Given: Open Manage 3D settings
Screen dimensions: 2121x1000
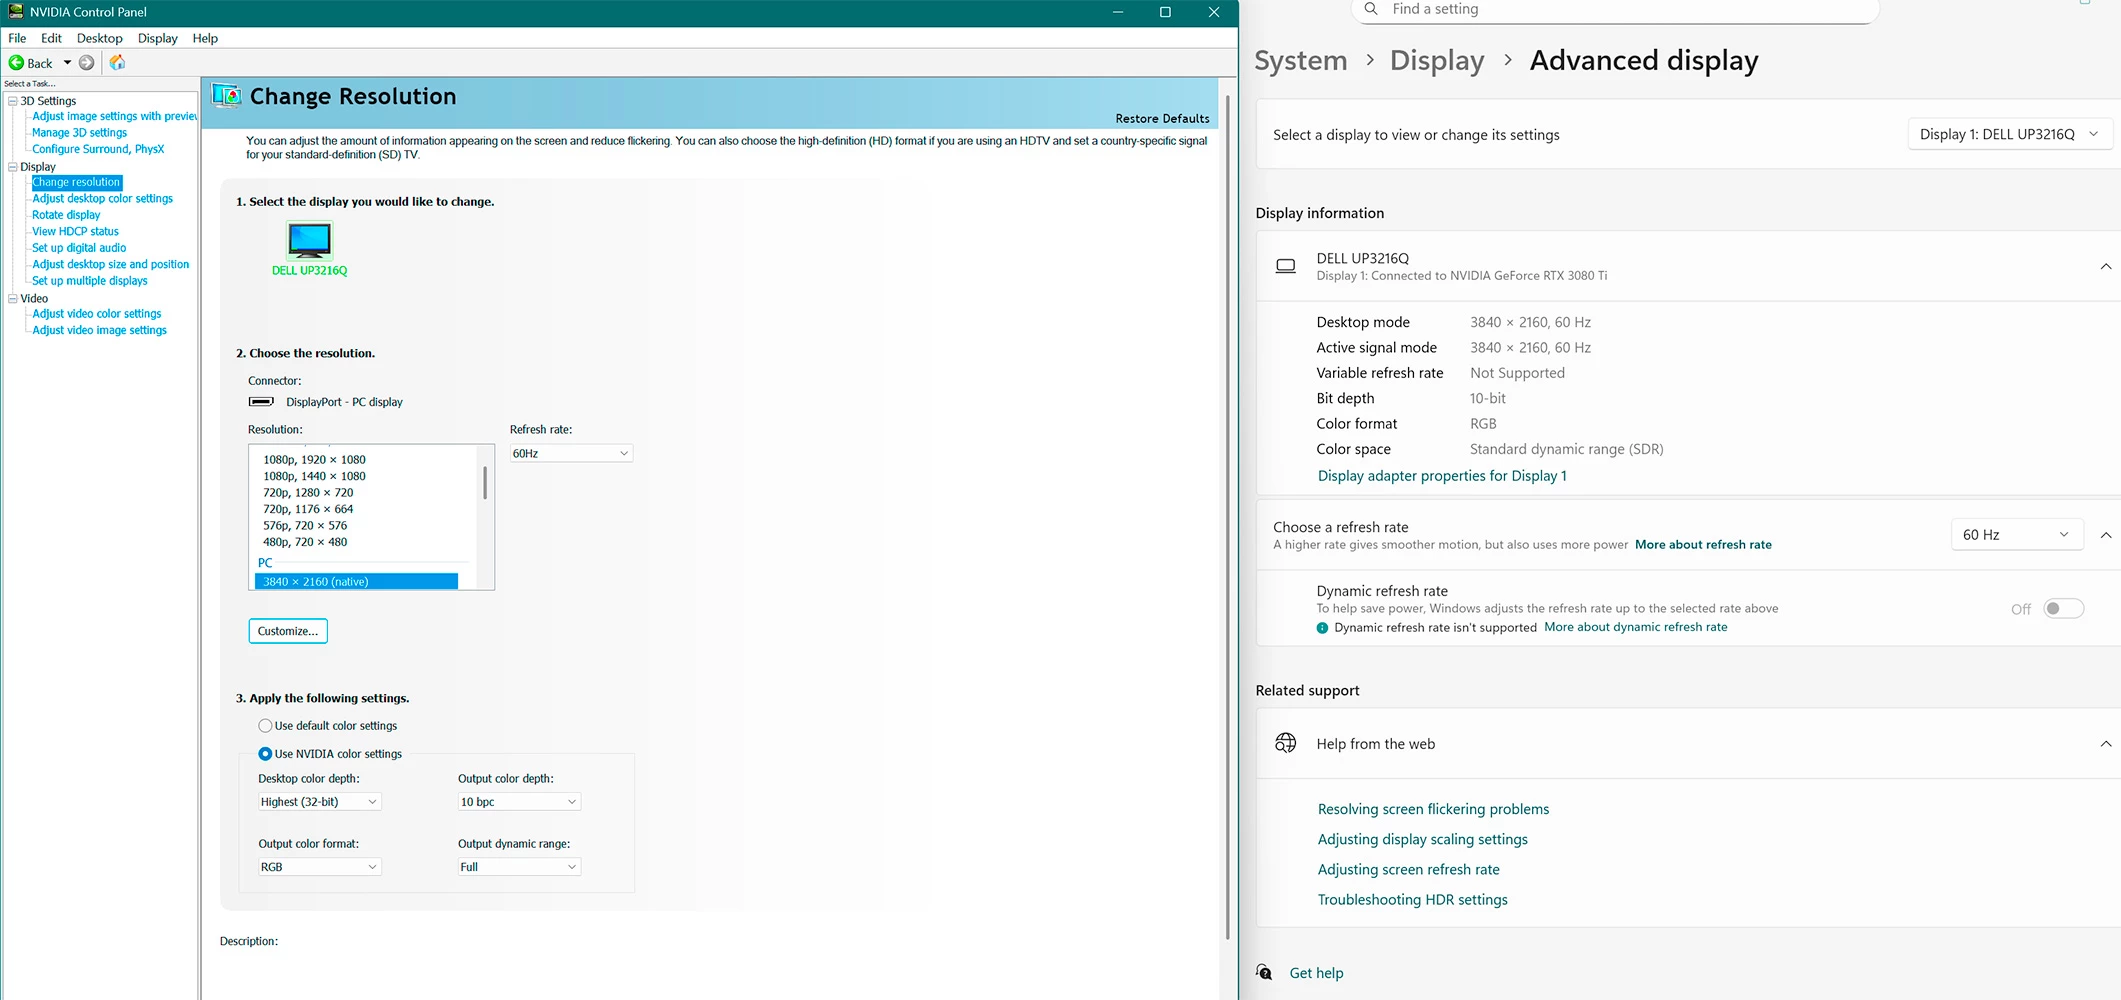Looking at the screenshot, I should [79, 132].
